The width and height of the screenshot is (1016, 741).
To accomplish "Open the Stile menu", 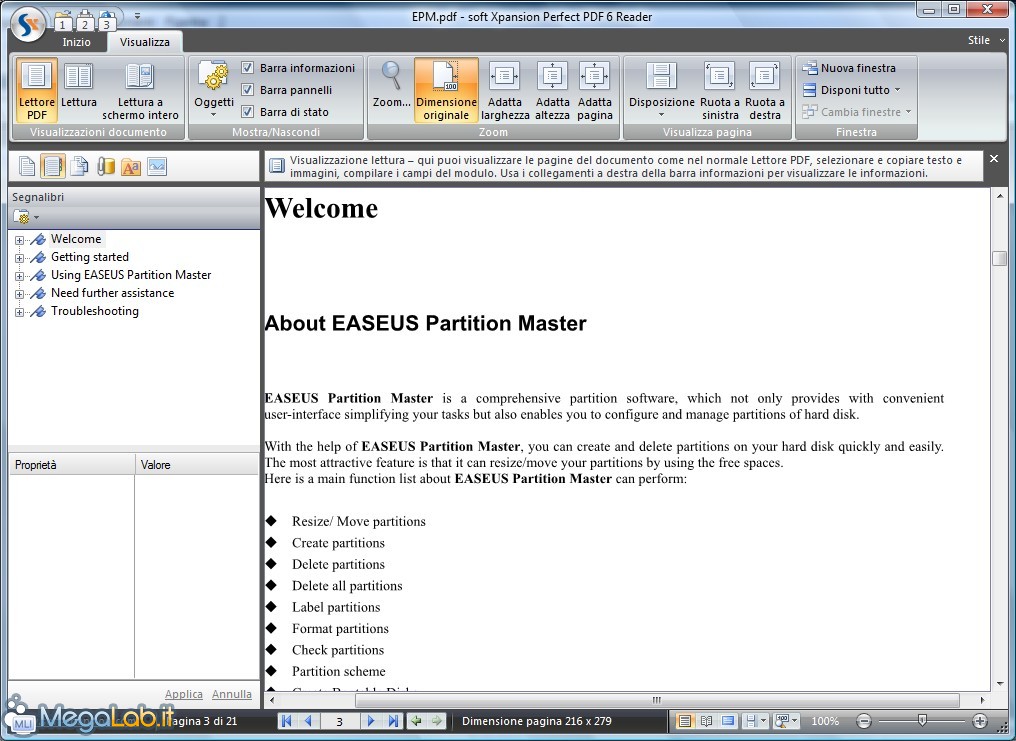I will [986, 40].
